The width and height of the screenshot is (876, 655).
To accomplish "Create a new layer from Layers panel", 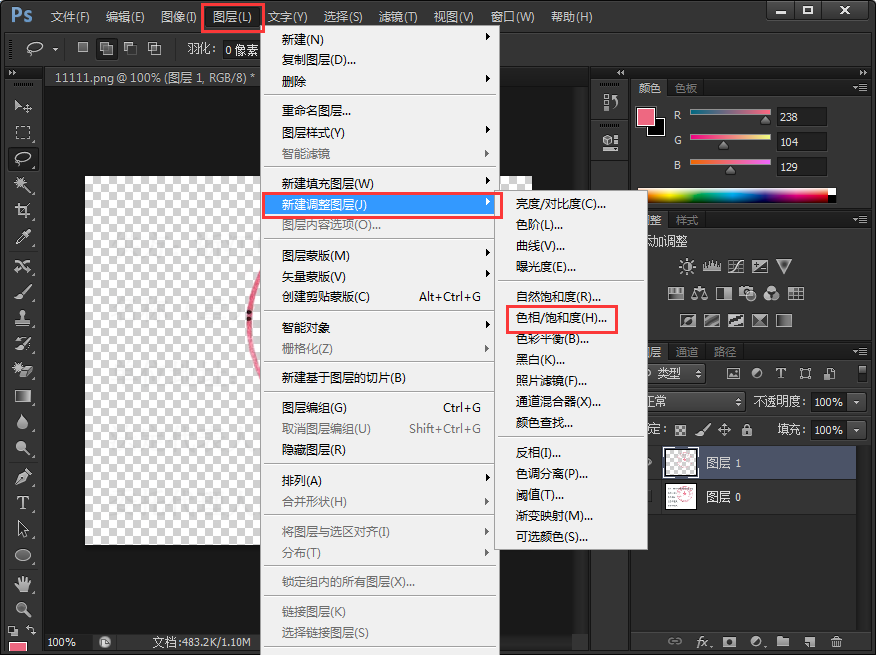I will [810, 642].
